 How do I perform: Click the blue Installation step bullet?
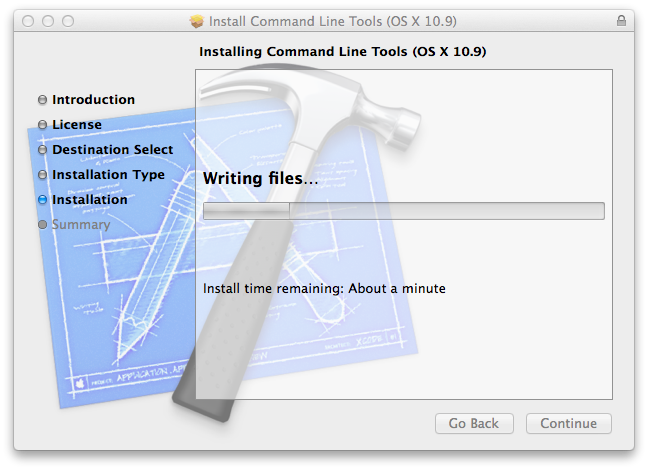[x=42, y=200]
